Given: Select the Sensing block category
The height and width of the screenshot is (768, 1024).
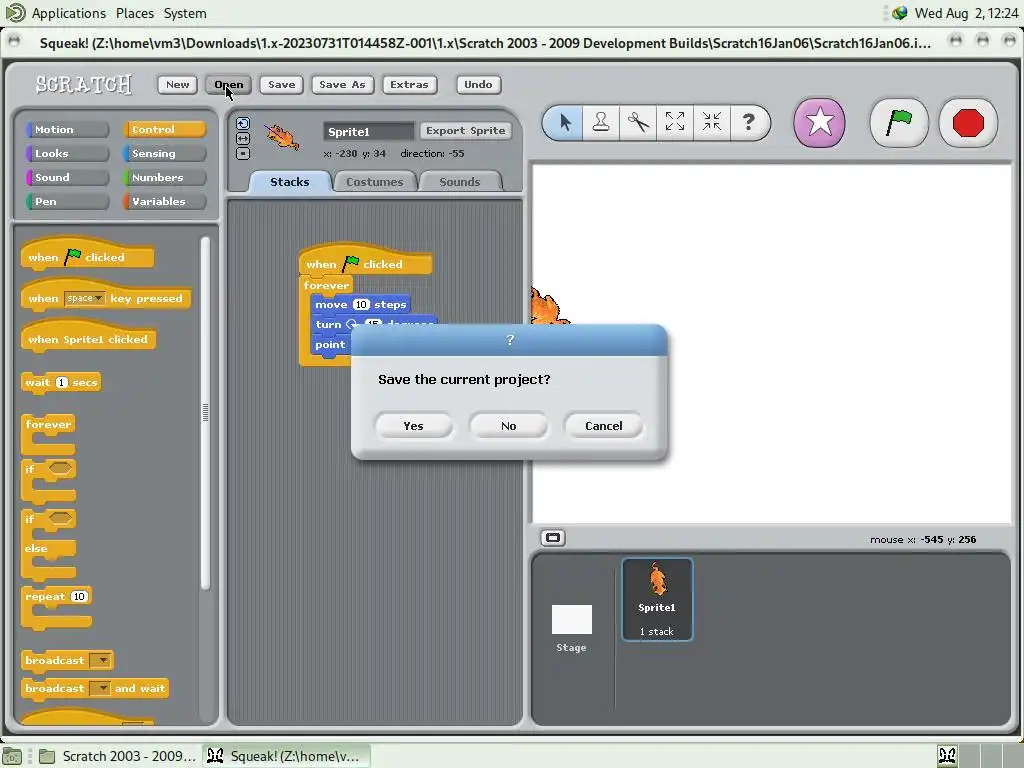Looking at the screenshot, I should tap(165, 153).
